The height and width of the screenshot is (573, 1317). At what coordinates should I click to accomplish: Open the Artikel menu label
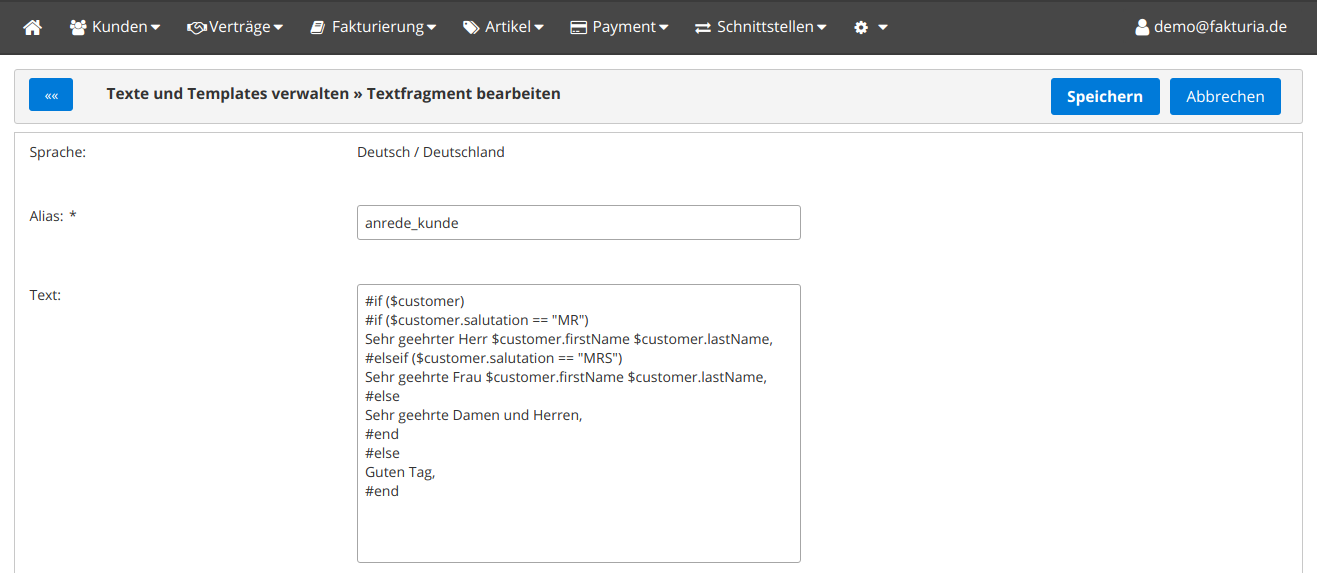click(507, 27)
